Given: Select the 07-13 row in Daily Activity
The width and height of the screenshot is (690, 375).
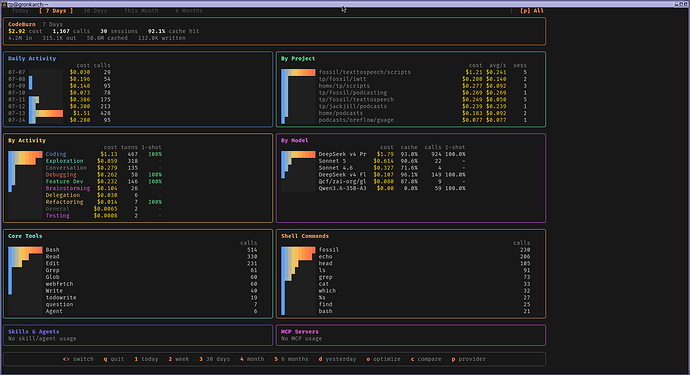Looking at the screenshot, I should pos(59,113).
